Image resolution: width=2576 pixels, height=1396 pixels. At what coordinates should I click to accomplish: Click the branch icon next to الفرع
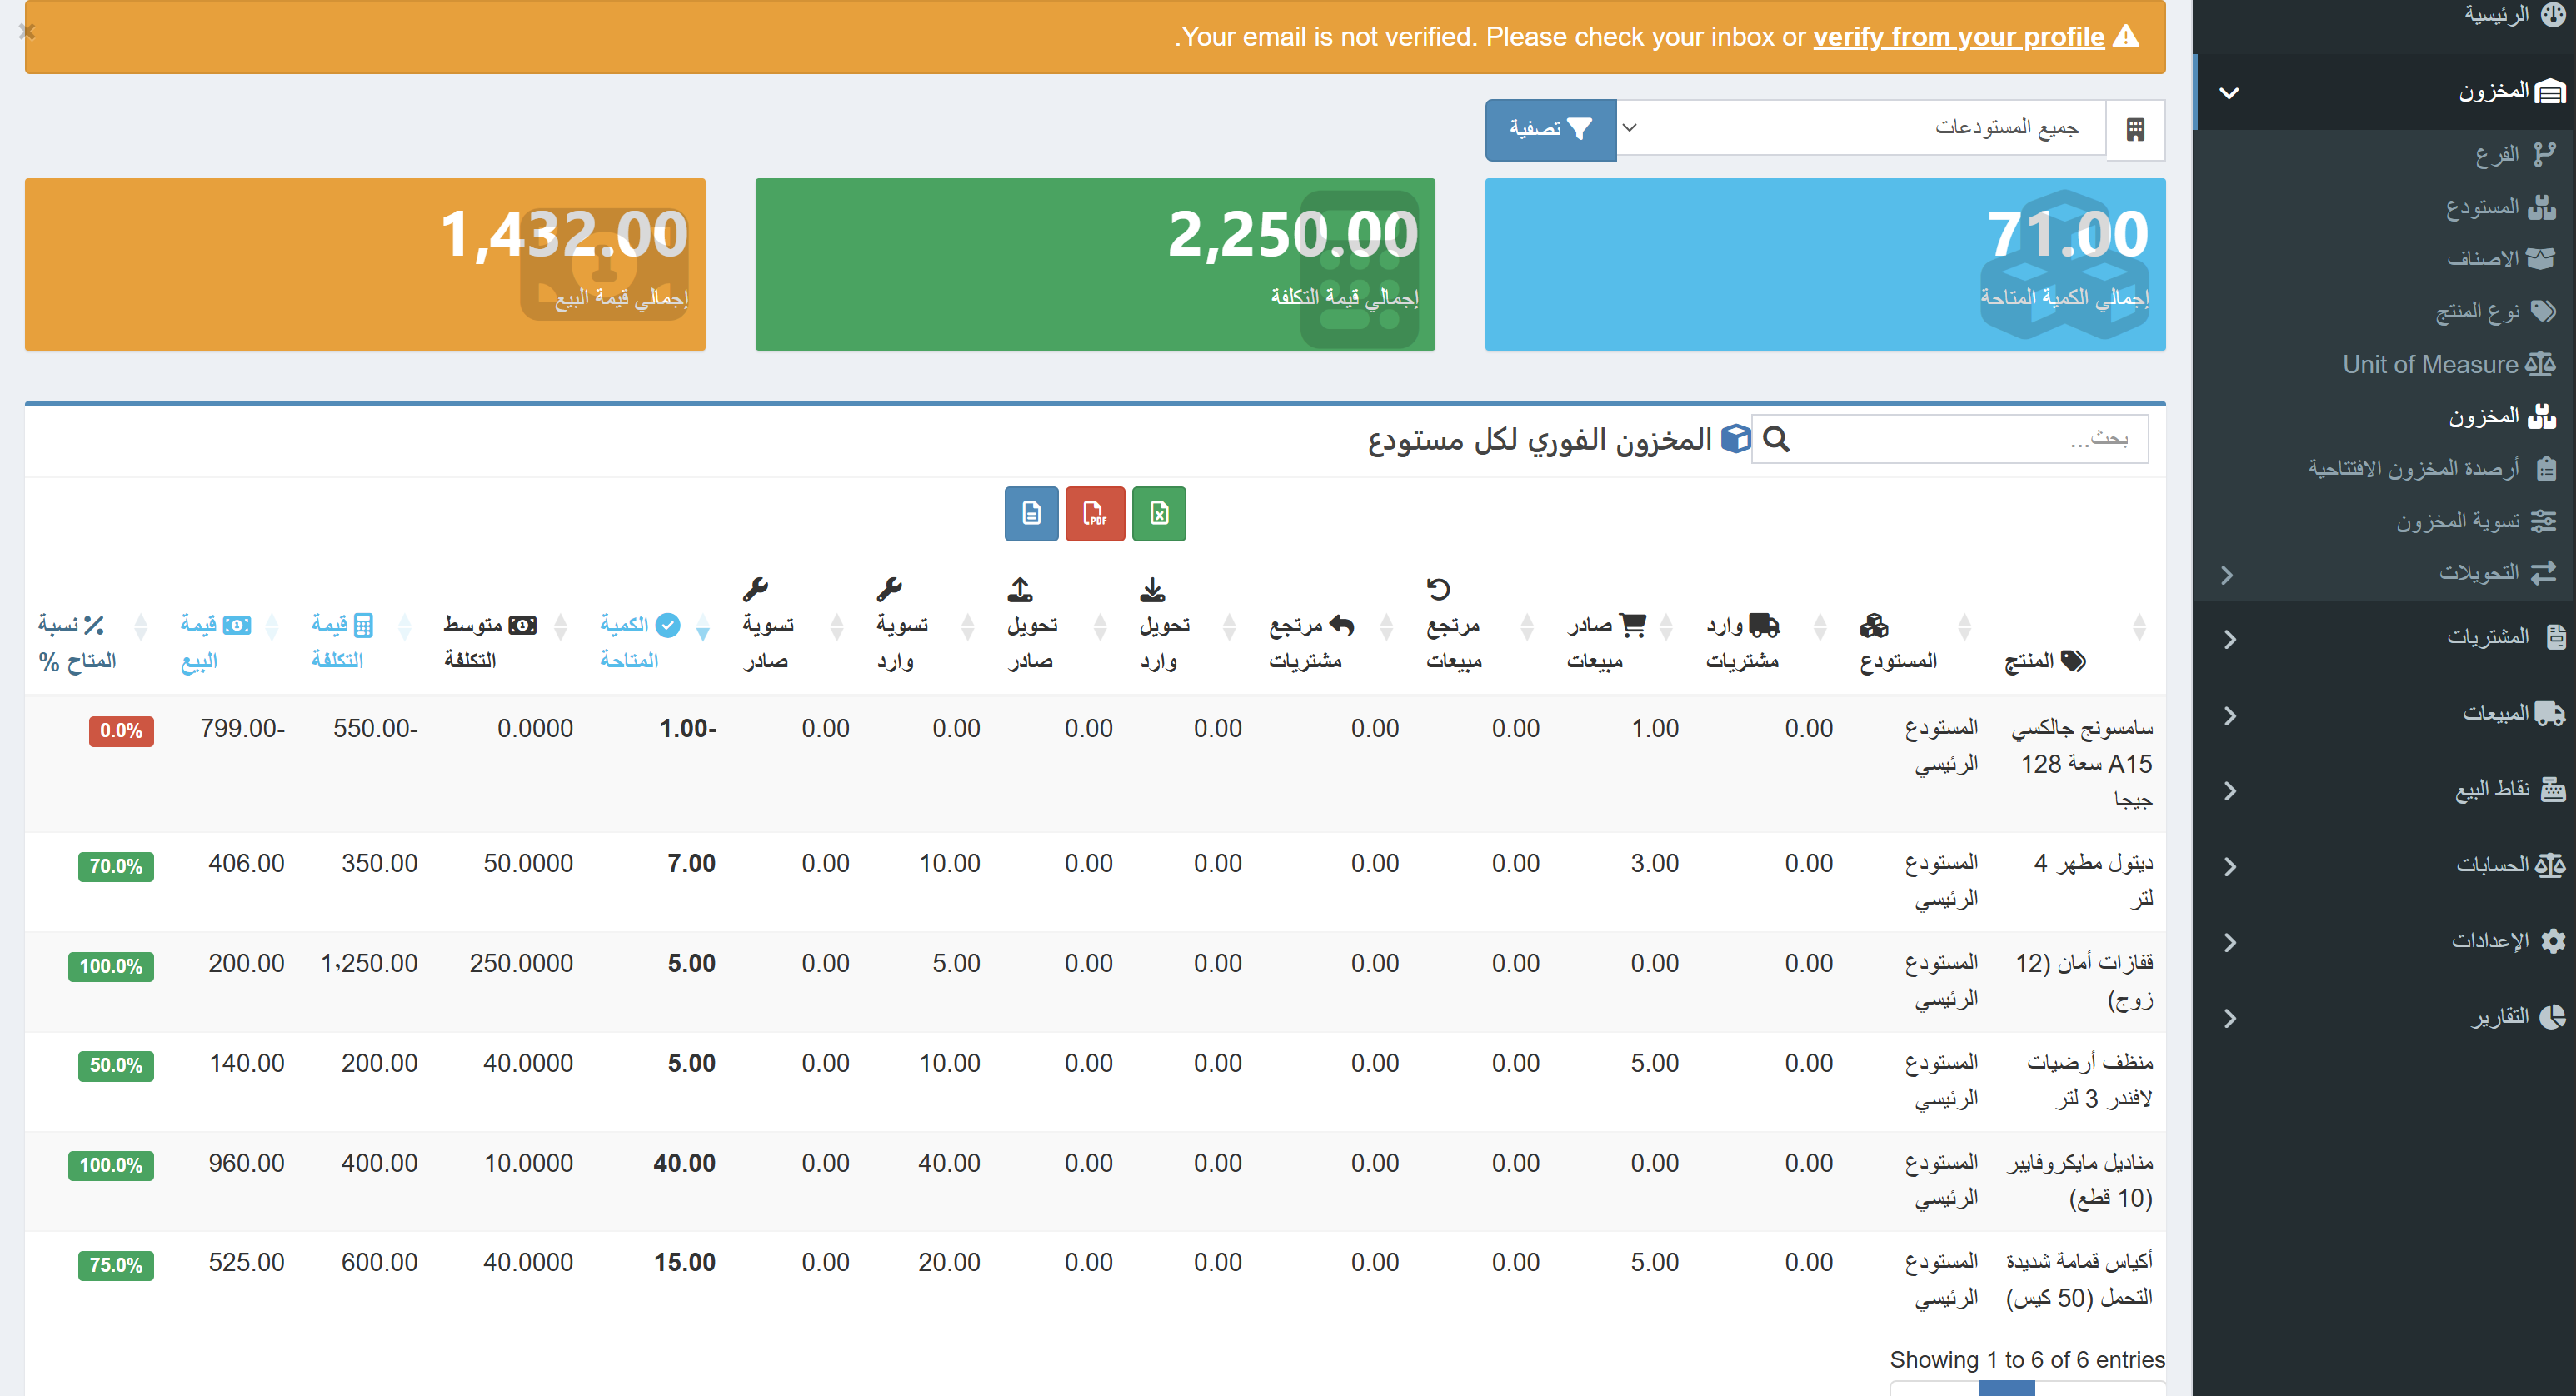(x=2544, y=154)
